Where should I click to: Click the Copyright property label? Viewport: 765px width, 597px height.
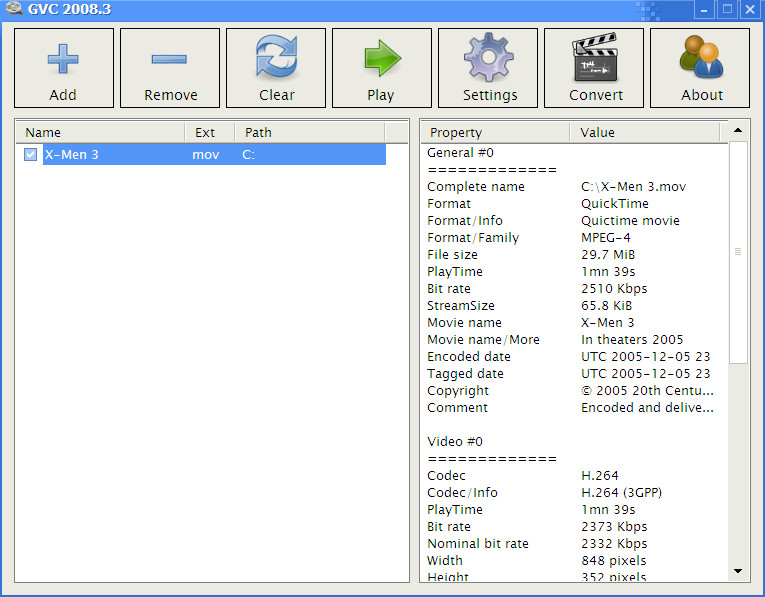(458, 391)
